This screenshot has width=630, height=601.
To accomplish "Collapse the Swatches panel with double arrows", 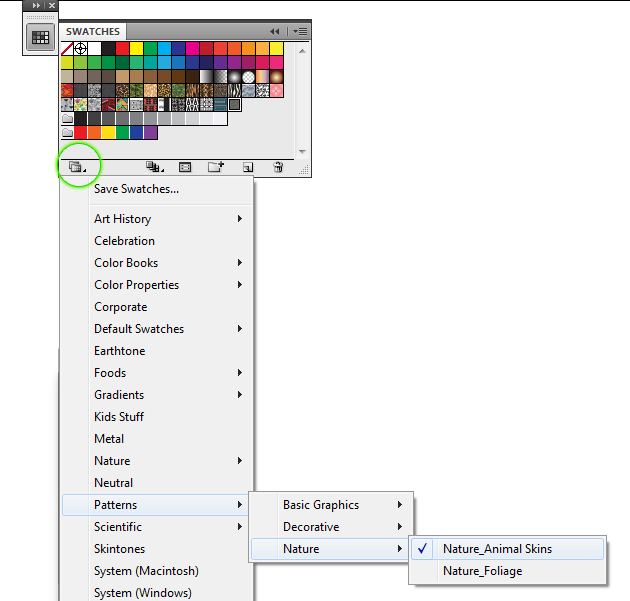I will 275,31.
